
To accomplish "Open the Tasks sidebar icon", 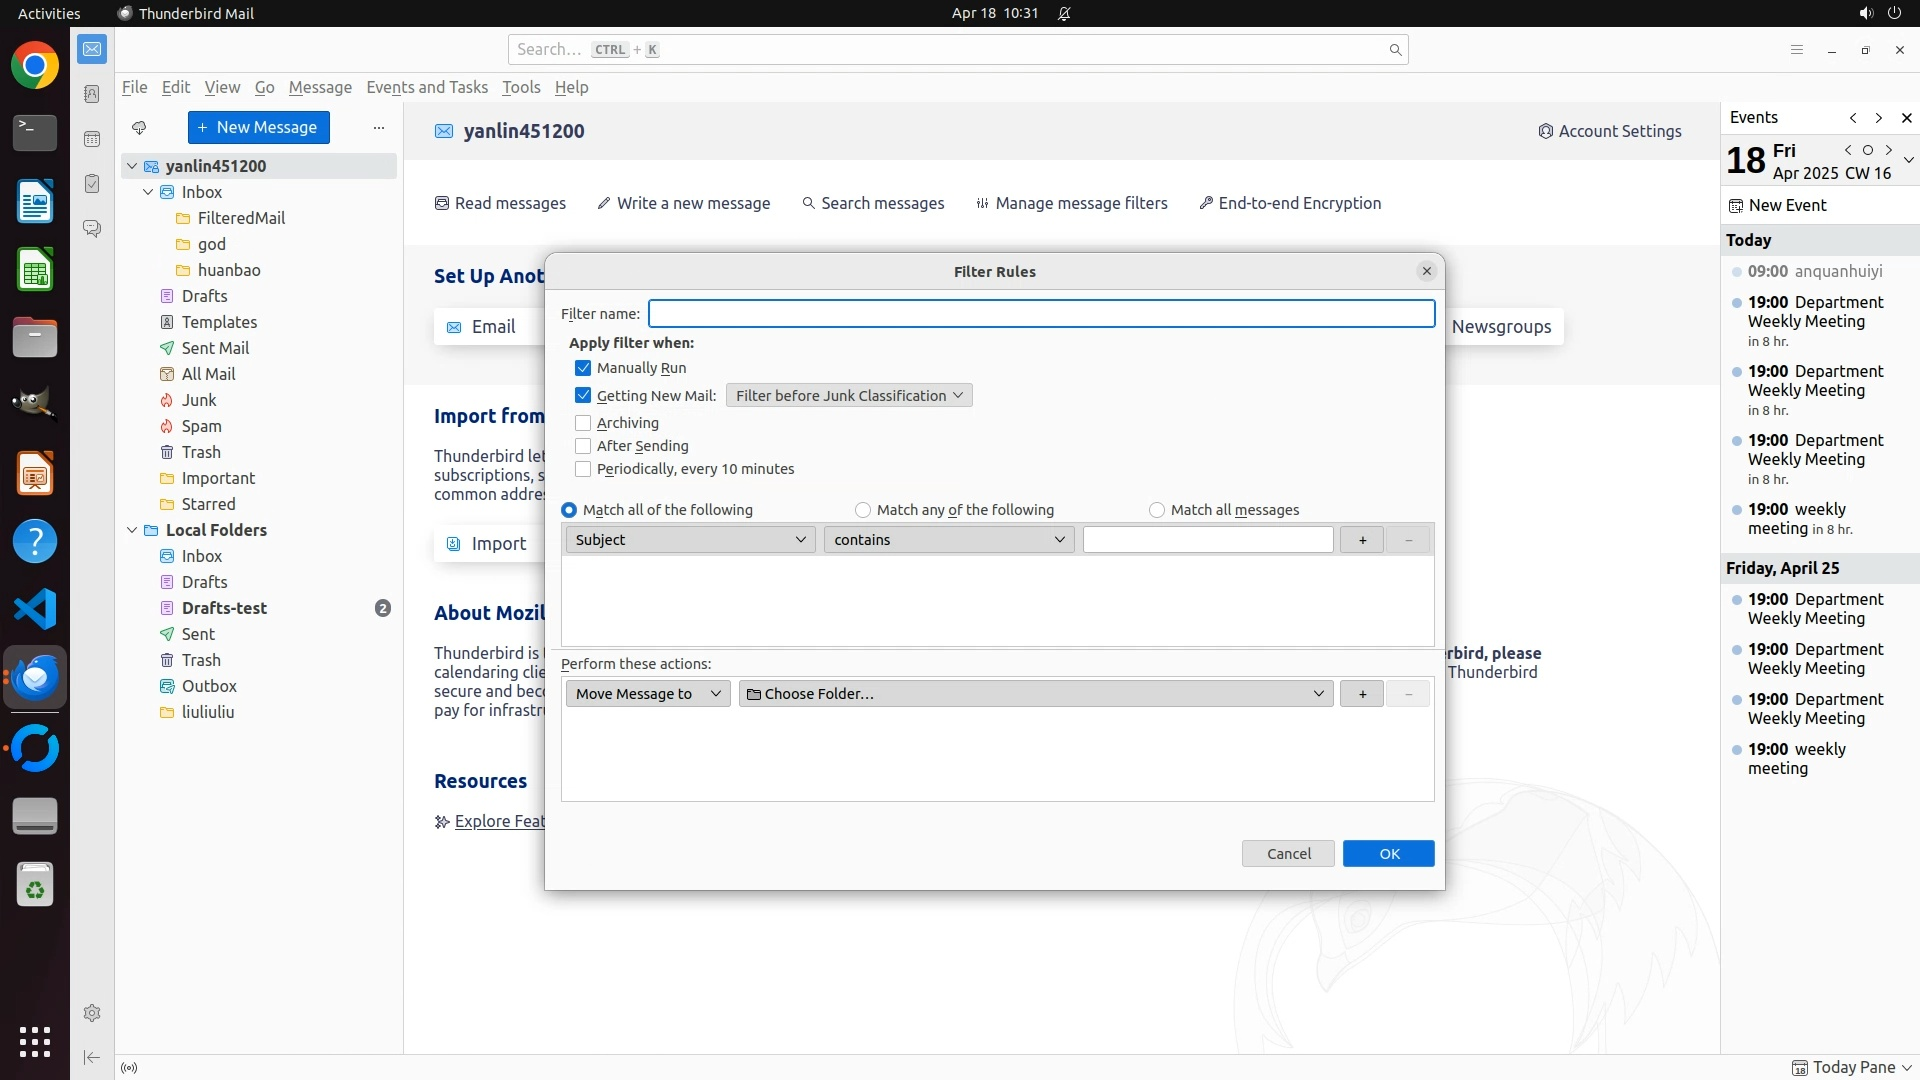I will tap(92, 184).
